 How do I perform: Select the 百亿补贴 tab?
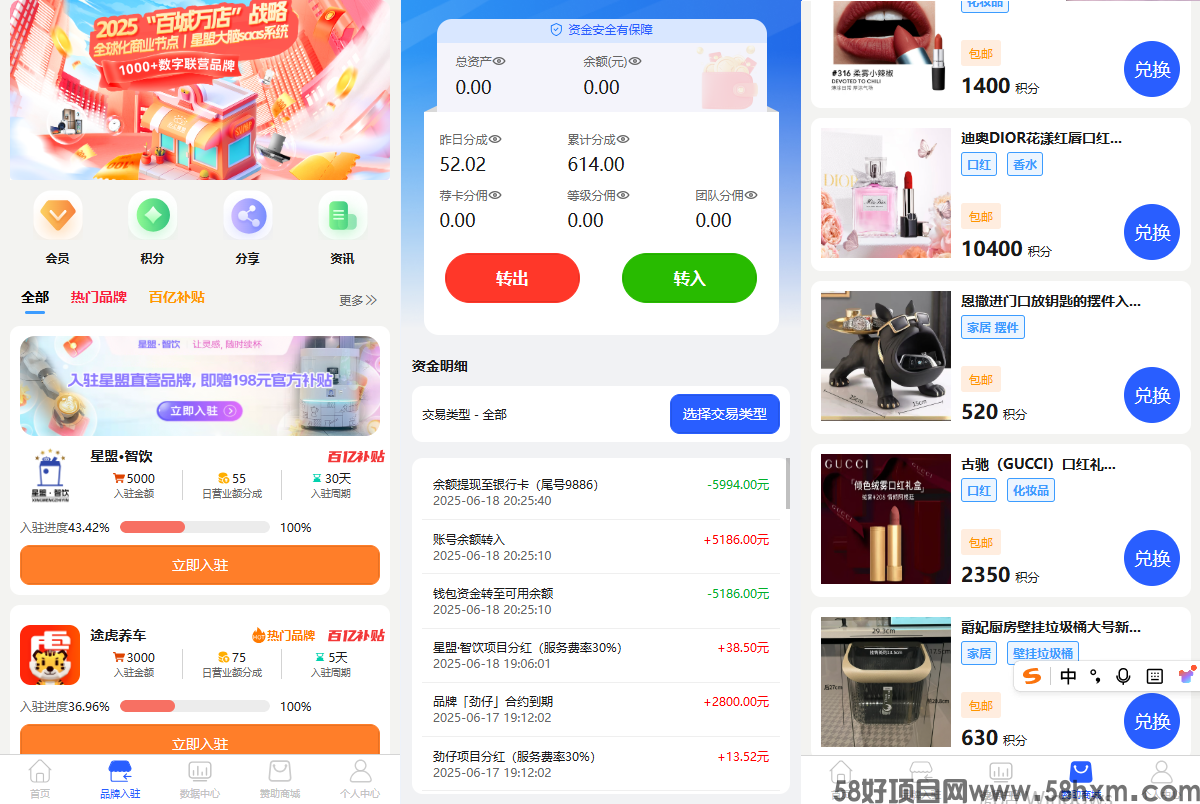tap(177, 297)
